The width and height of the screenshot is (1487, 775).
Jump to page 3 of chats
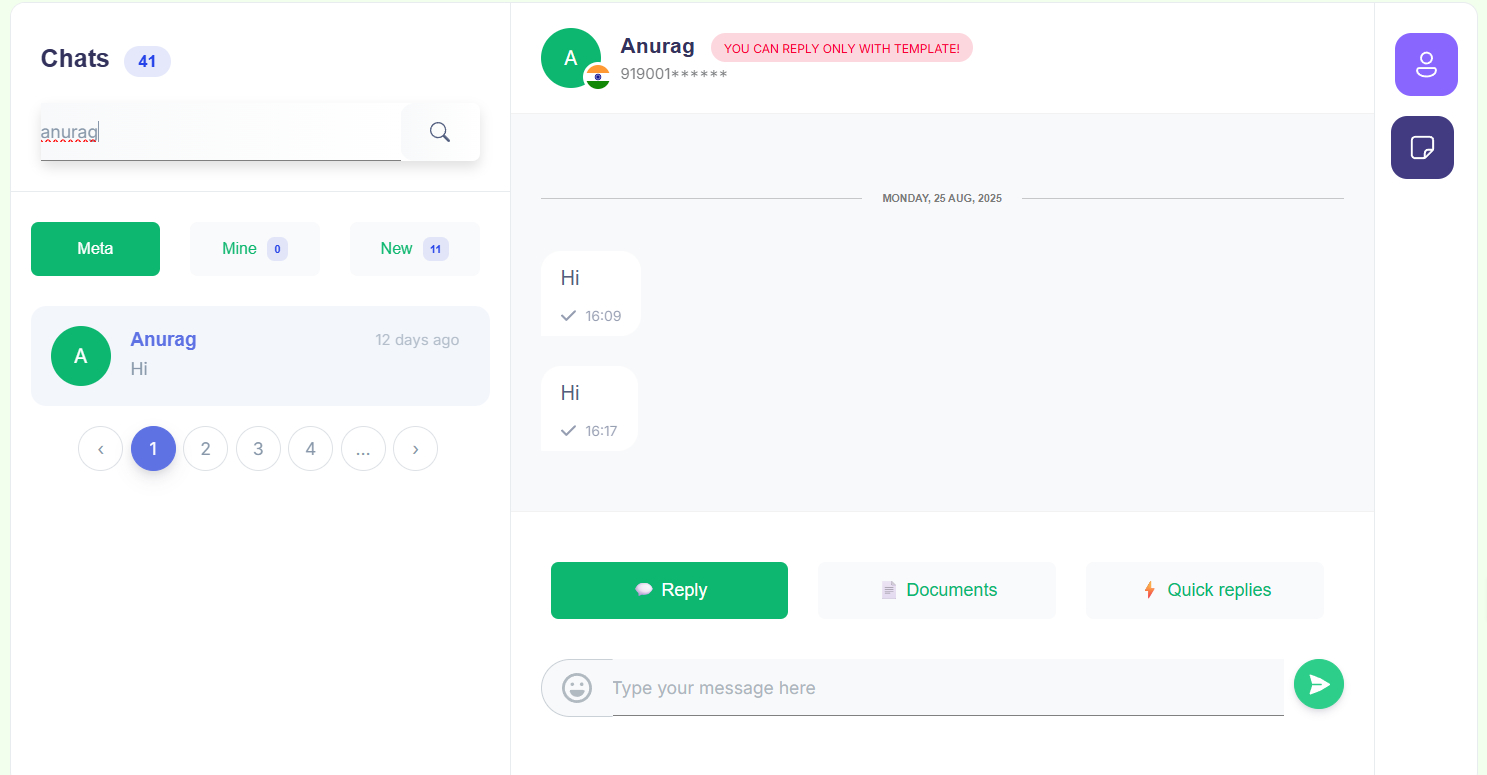tap(258, 449)
